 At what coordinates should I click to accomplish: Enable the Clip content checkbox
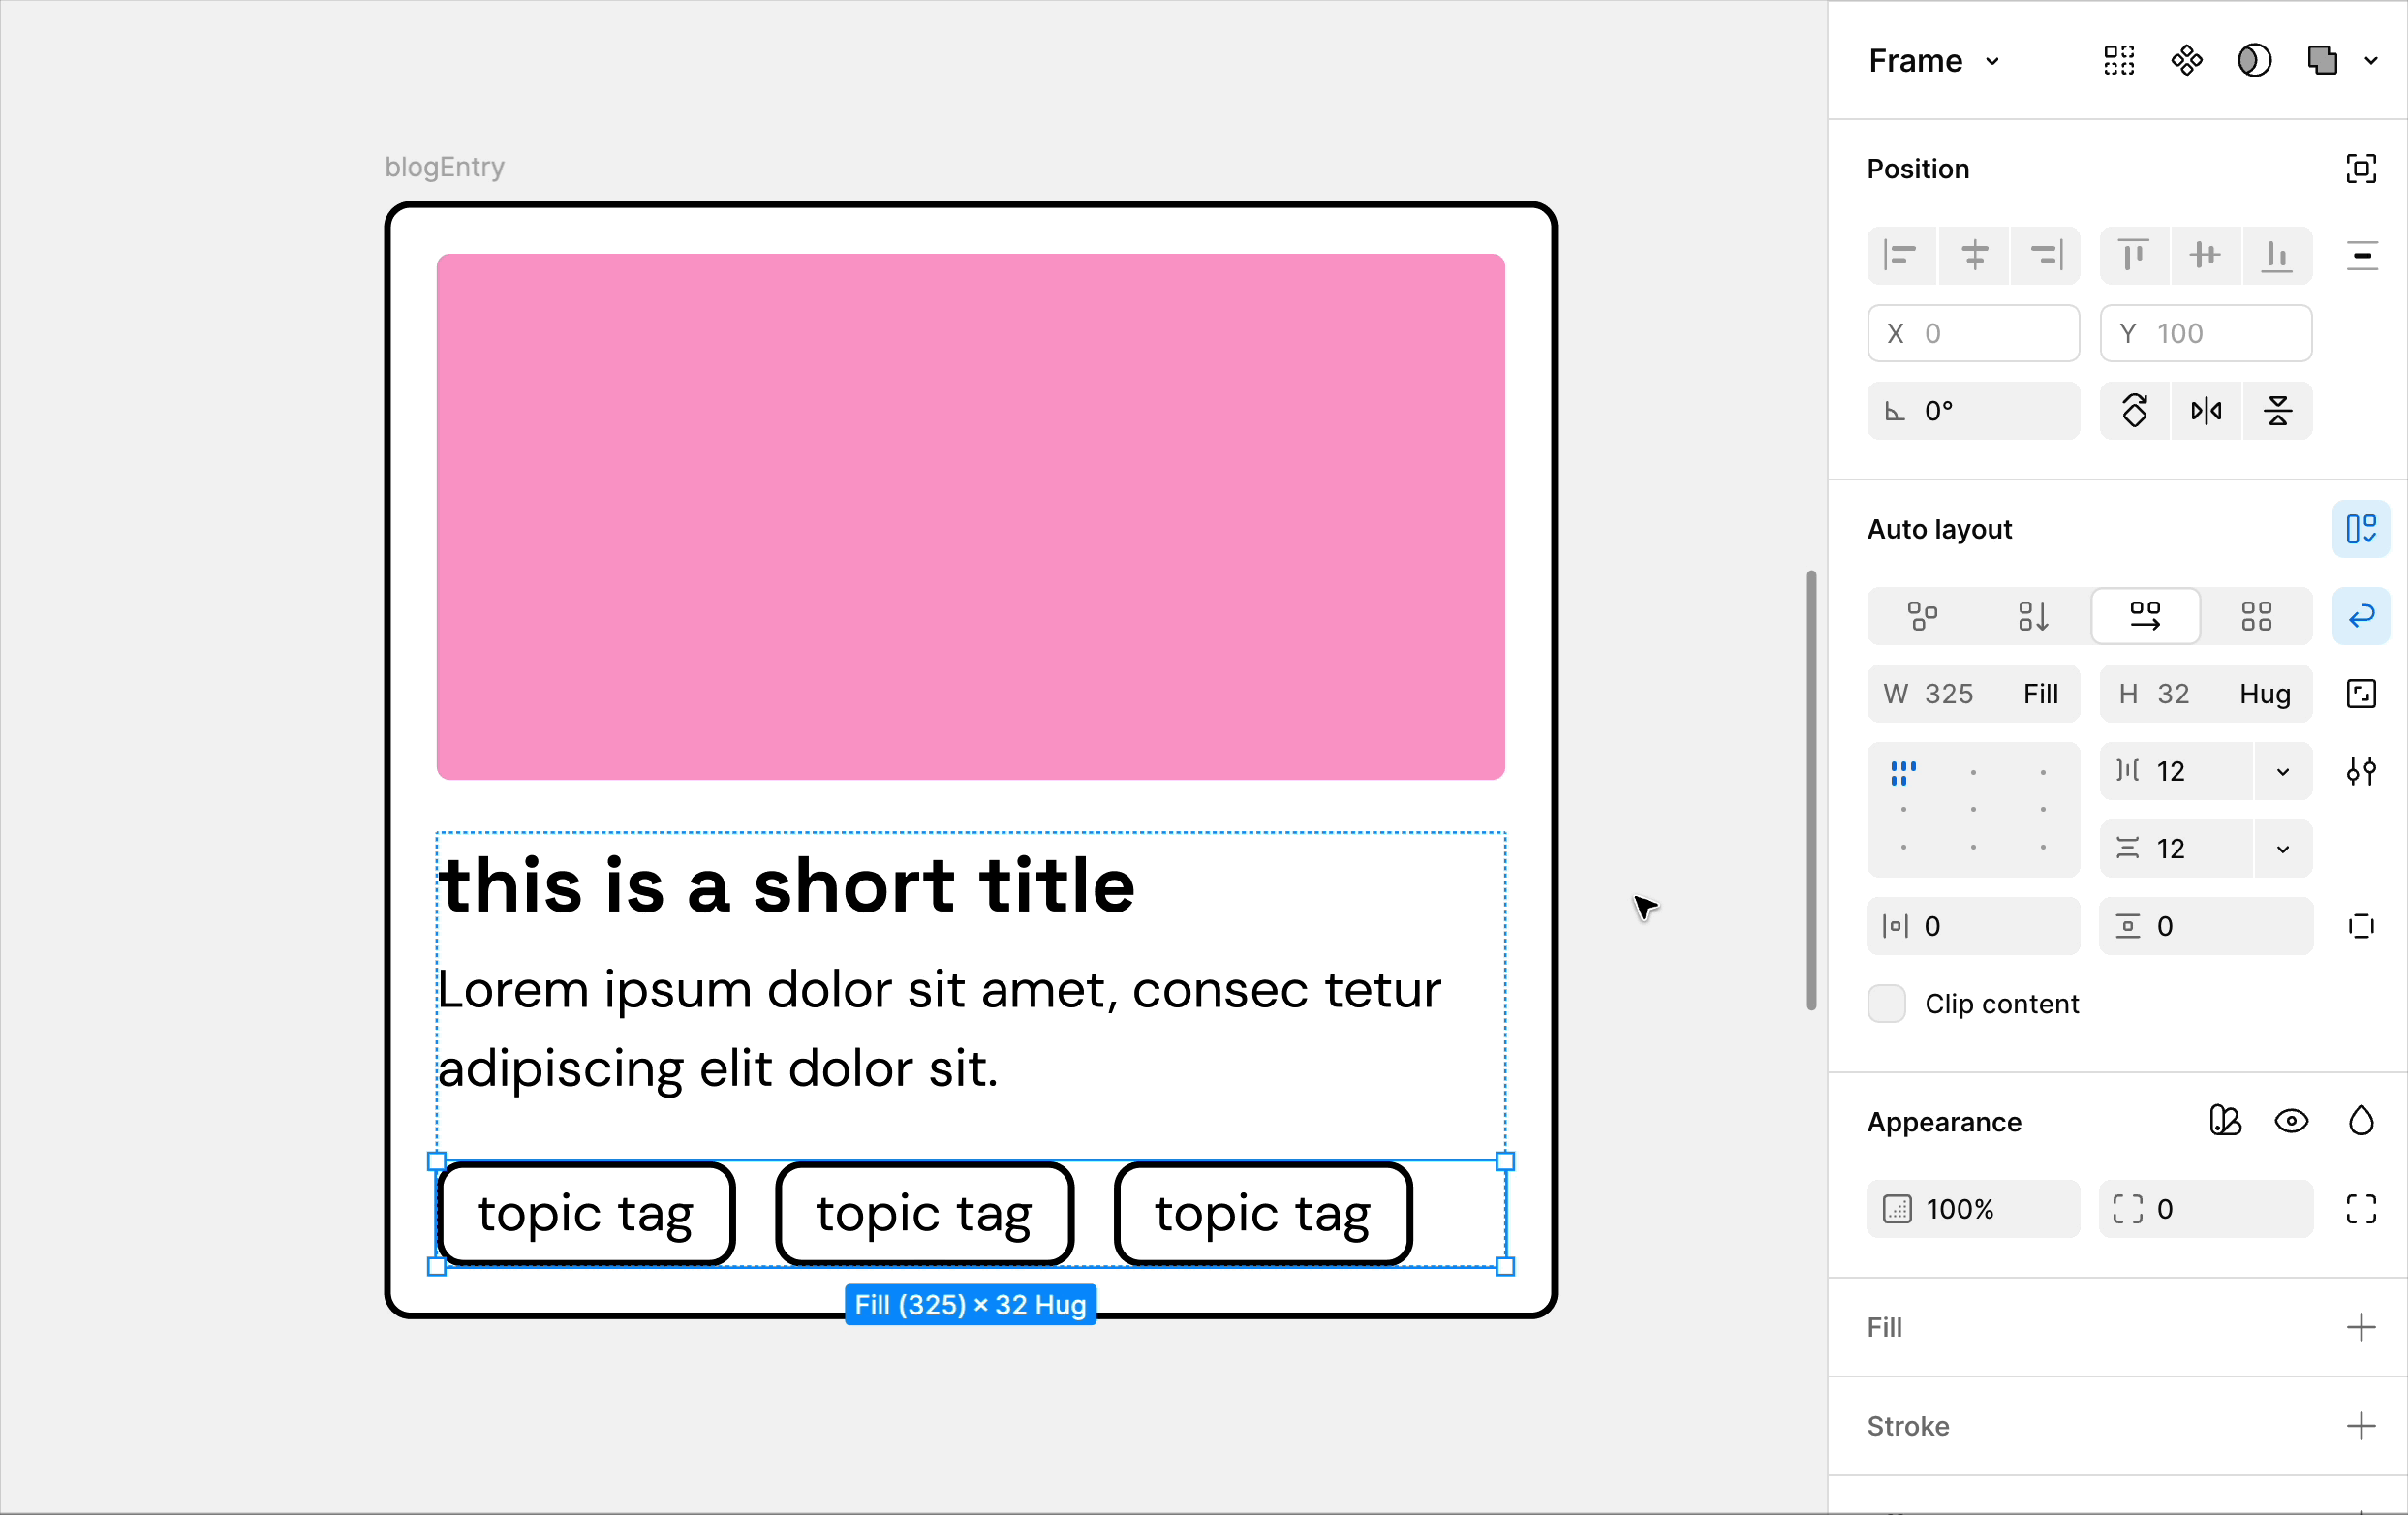[x=1886, y=1003]
